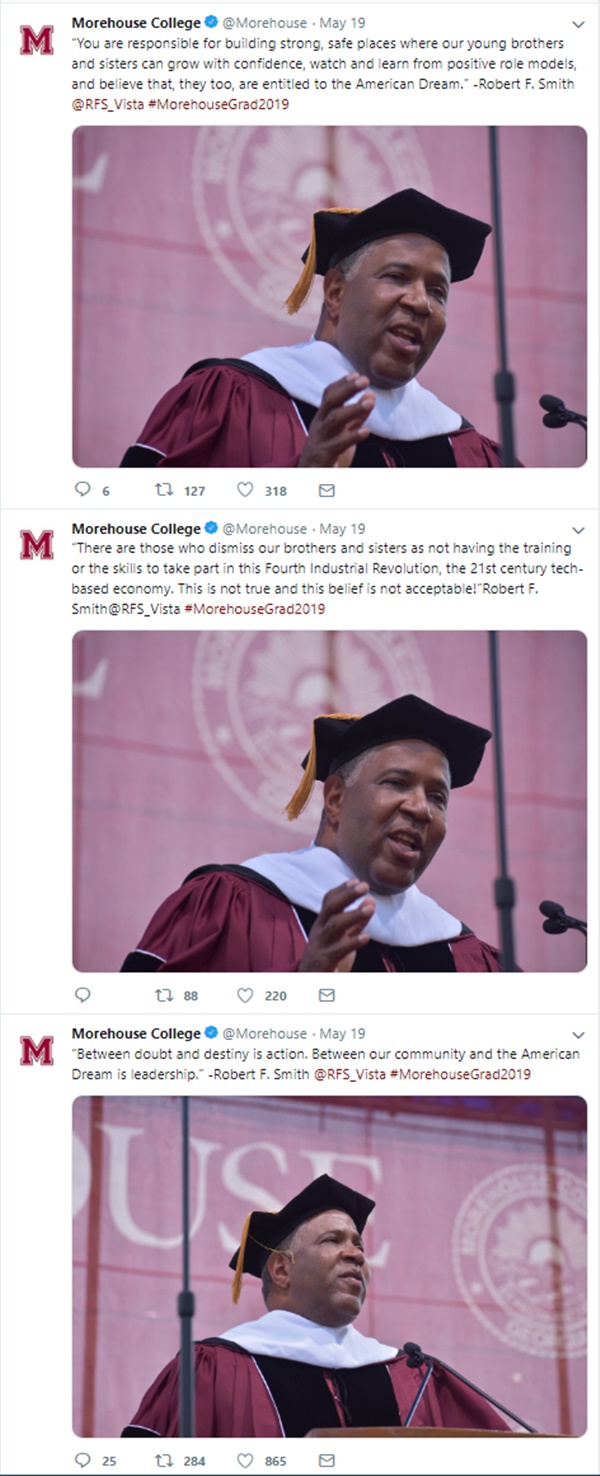Like the tweet with 865 likes
Image resolution: width=600 pixels, height=1476 pixels.
[245, 1460]
